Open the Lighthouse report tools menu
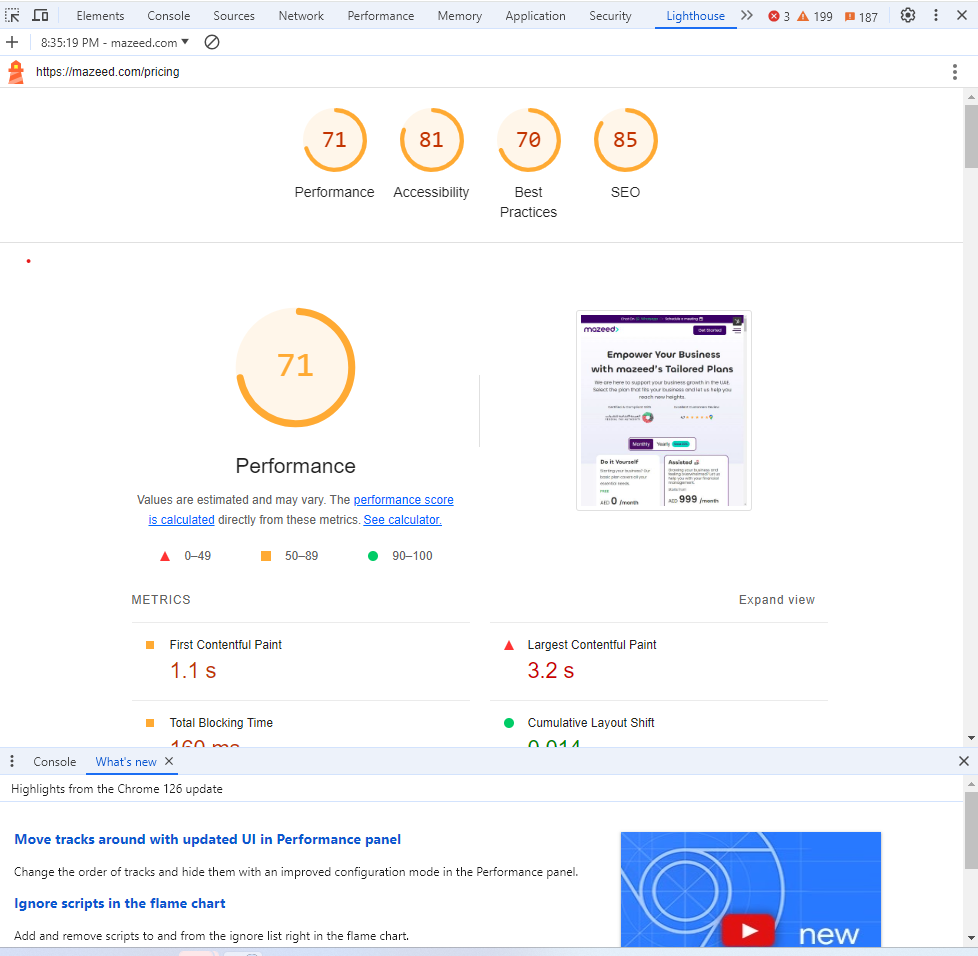Viewport: 978px width, 956px height. point(955,71)
